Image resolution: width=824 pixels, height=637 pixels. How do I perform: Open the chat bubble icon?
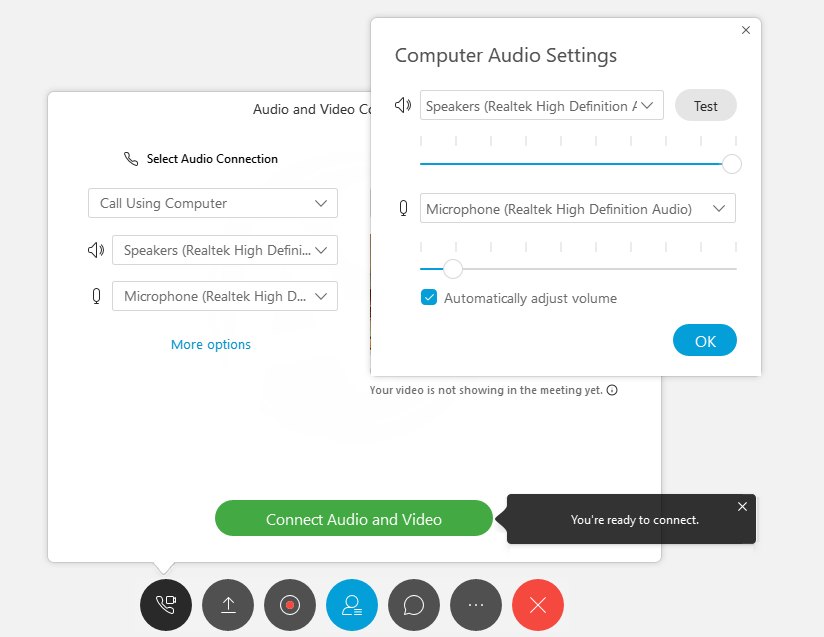tap(413, 605)
